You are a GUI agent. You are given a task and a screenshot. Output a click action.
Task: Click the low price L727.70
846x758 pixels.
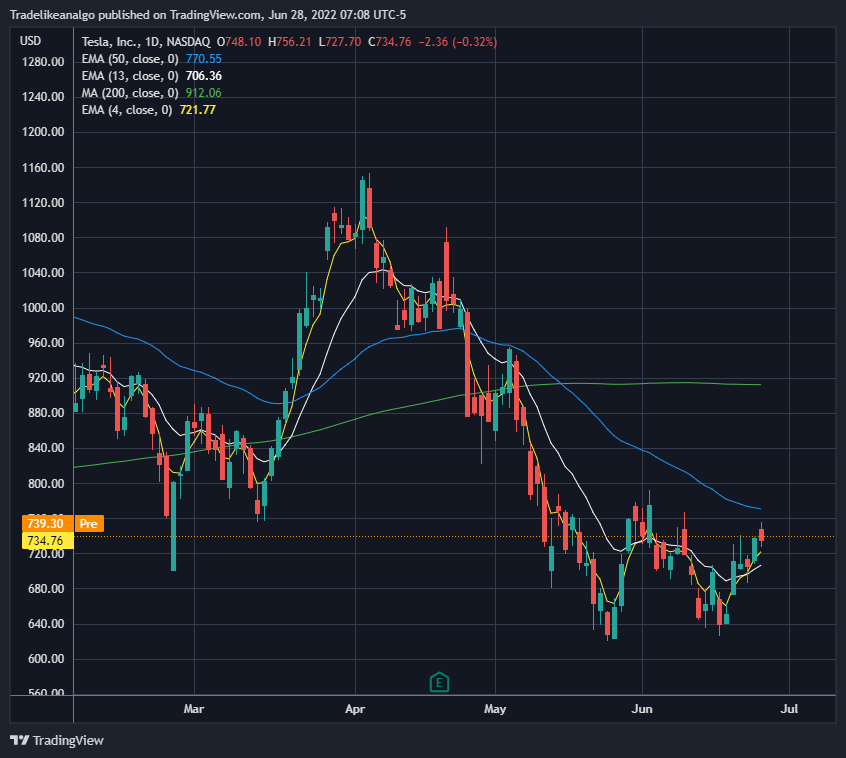coord(340,42)
